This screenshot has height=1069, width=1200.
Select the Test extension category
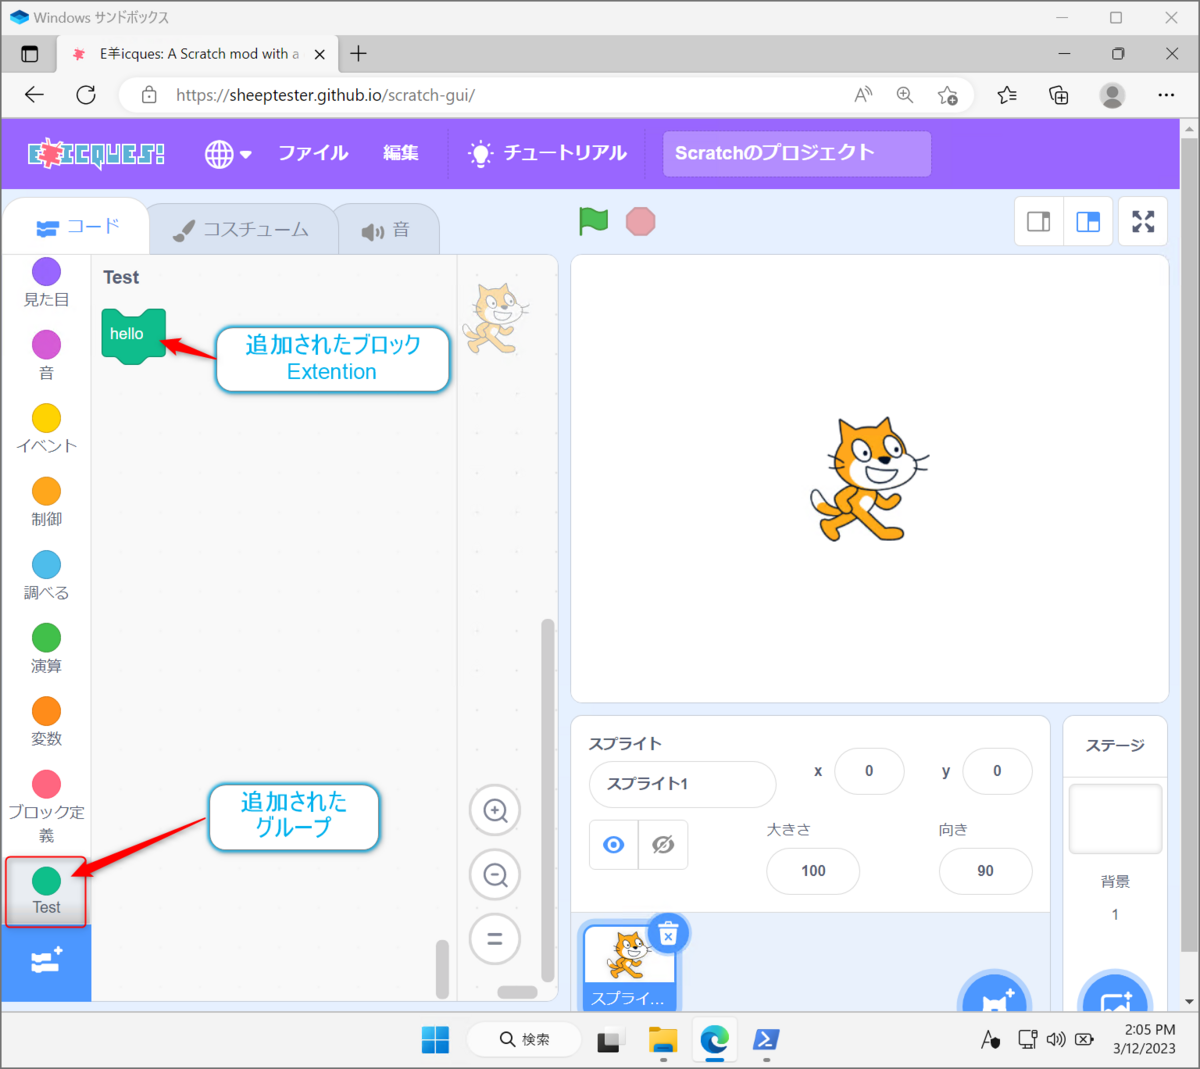pyautogui.click(x=46, y=891)
